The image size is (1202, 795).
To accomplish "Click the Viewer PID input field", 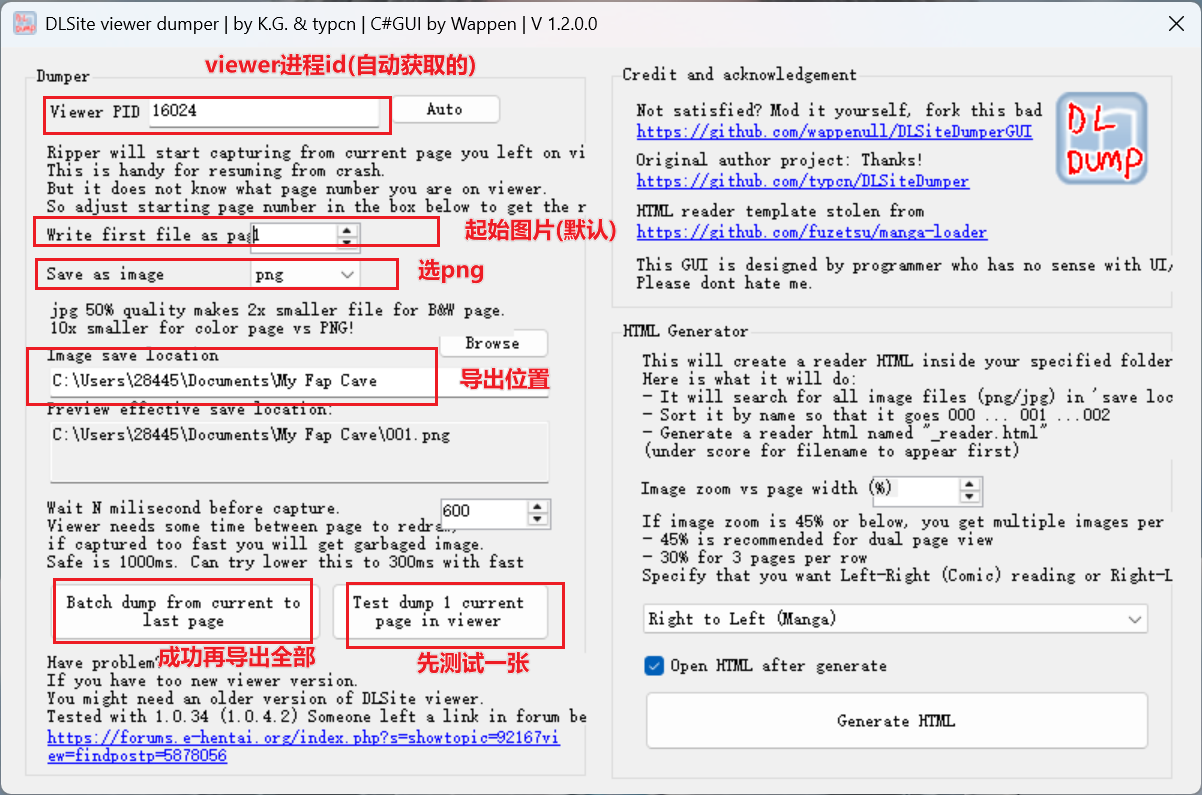I will coord(264,111).
